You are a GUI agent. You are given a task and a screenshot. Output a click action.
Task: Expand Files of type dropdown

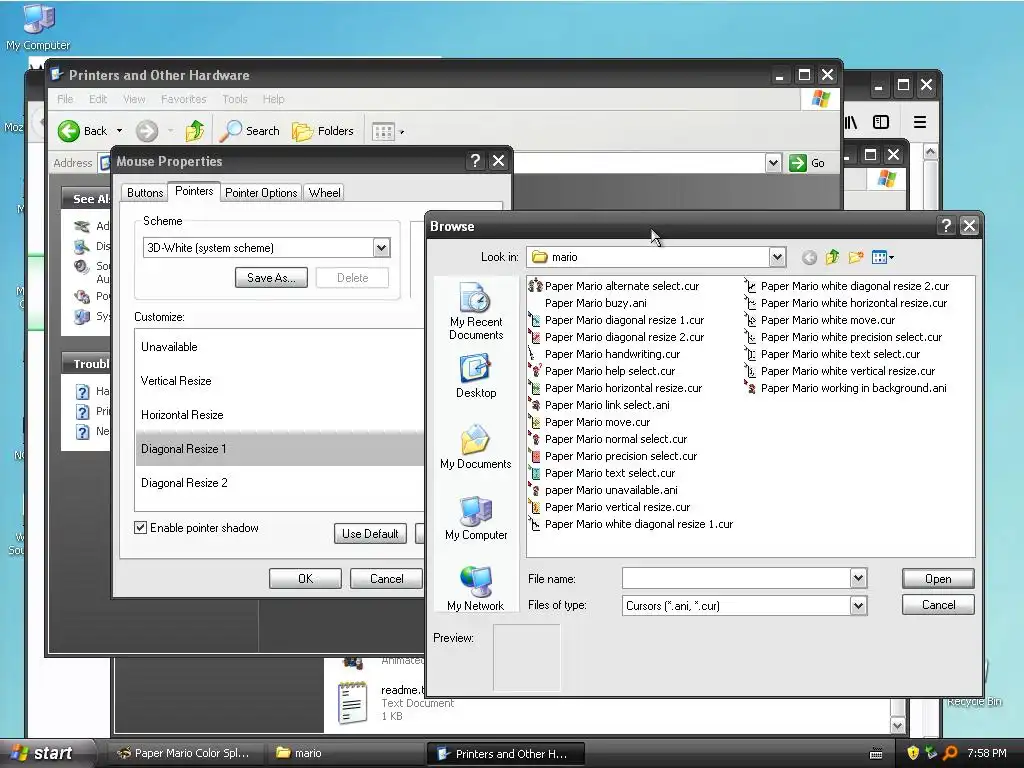point(858,605)
